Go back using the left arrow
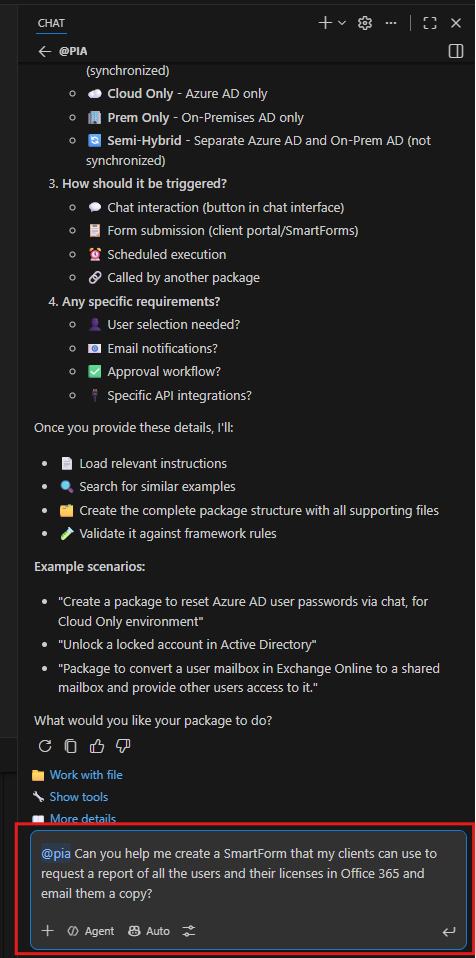 (x=45, y=52)
